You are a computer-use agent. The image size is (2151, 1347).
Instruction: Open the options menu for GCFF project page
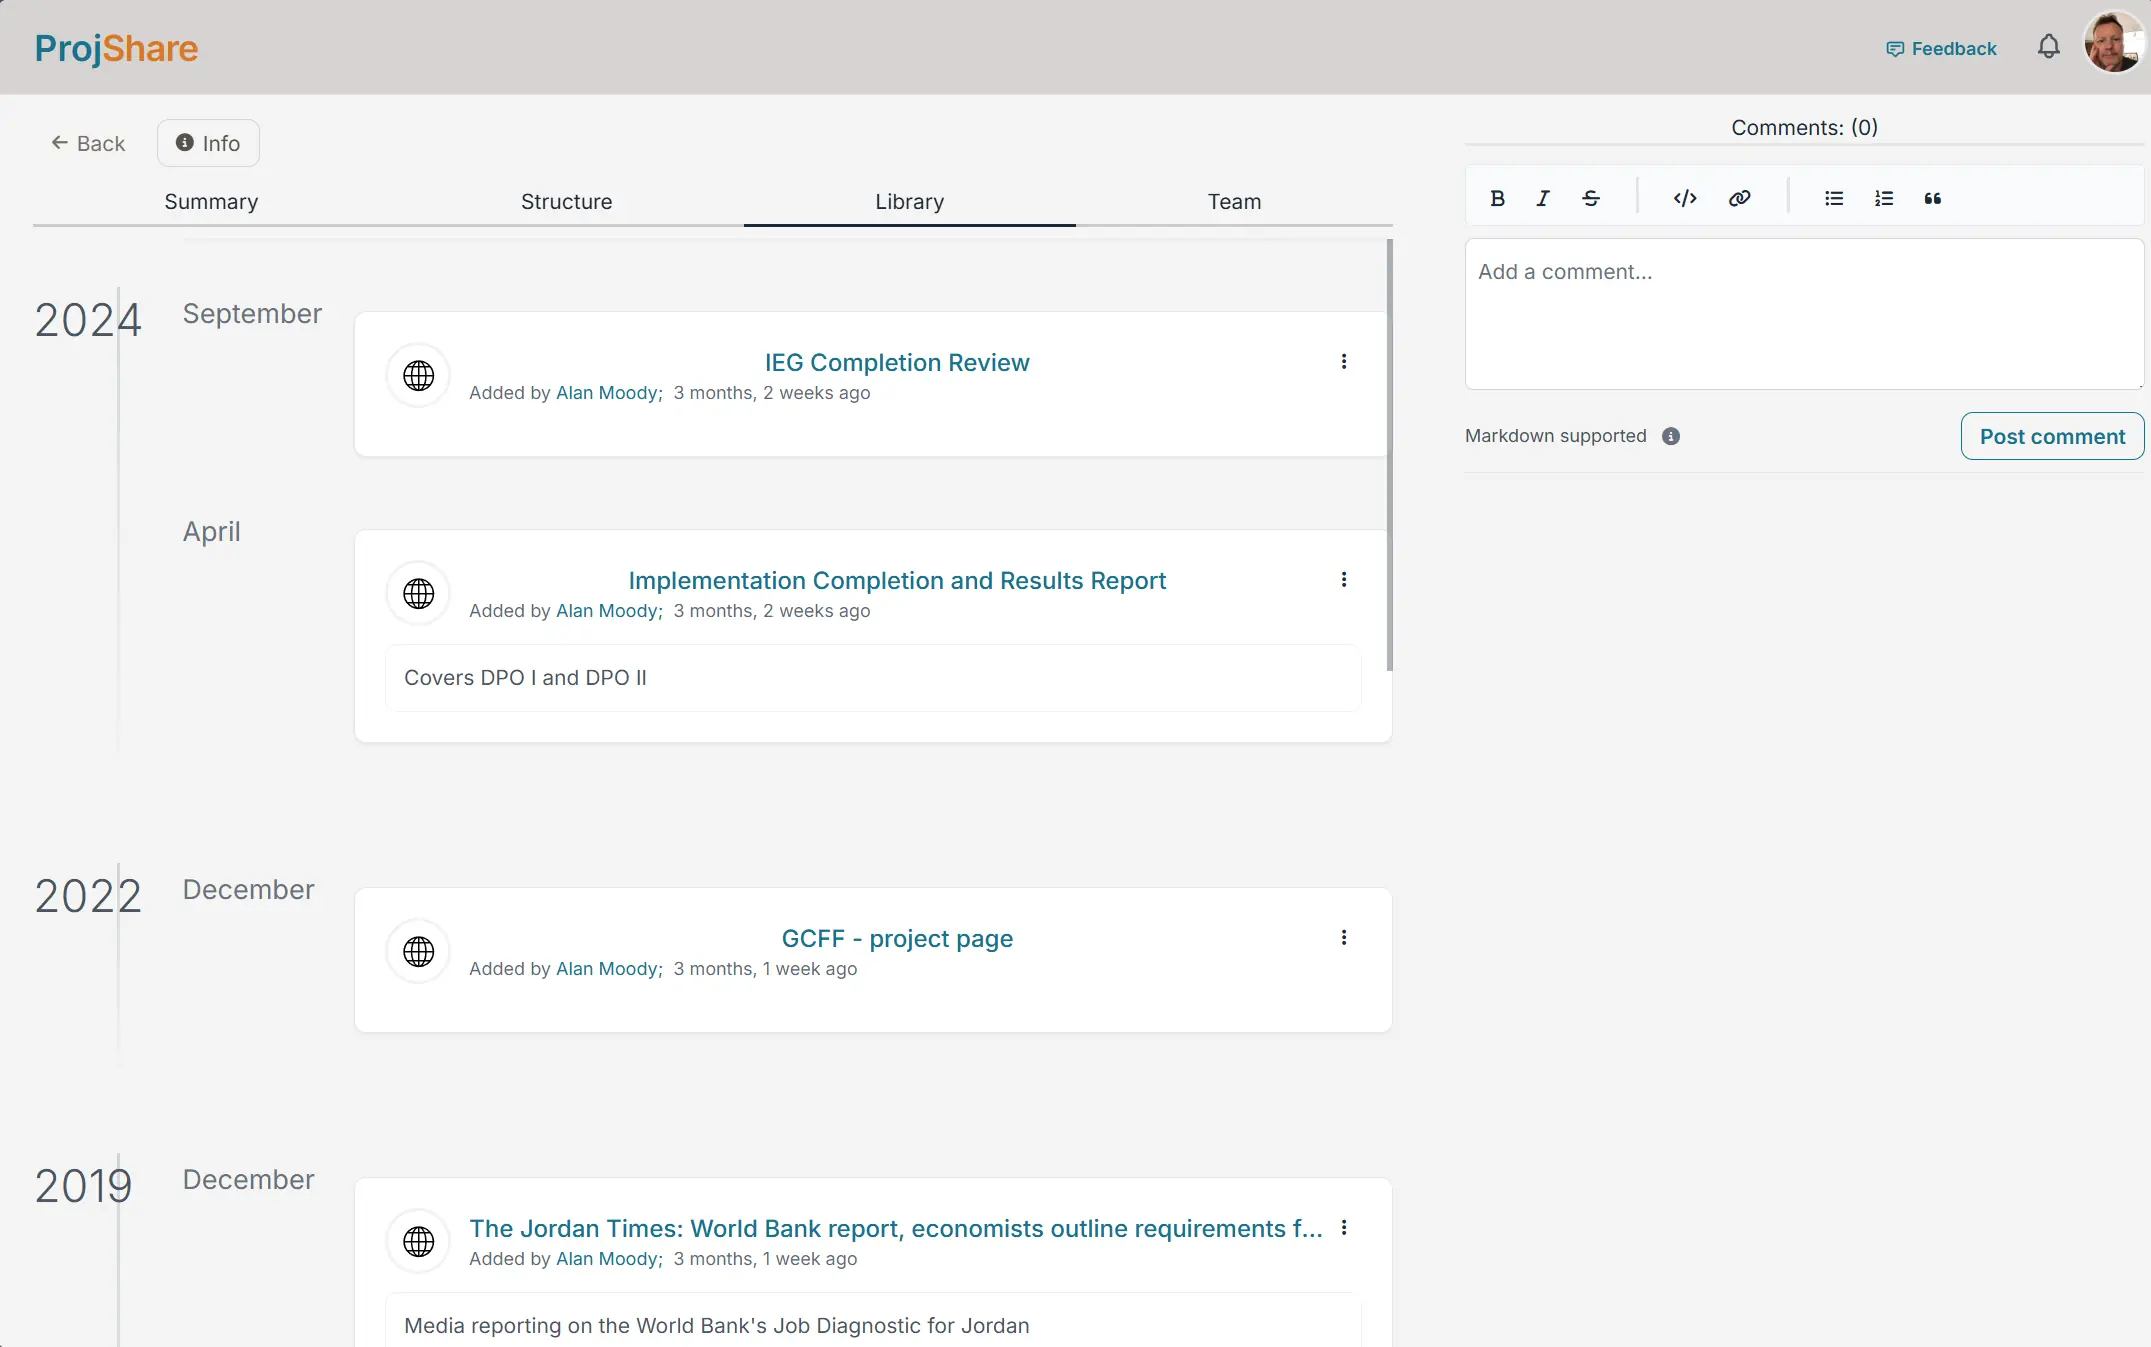(1344, 937)
